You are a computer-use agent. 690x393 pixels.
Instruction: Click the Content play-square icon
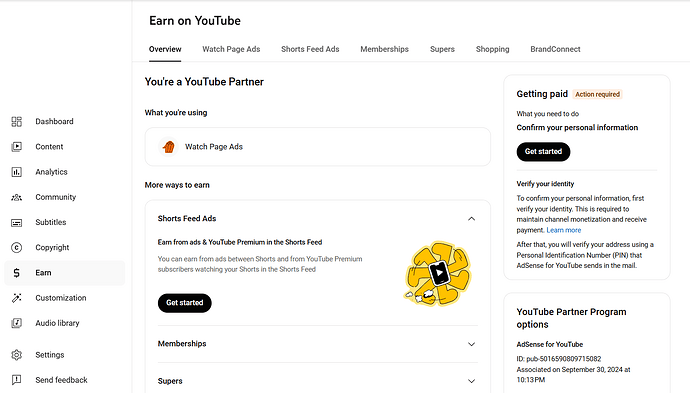click(16, 147)
